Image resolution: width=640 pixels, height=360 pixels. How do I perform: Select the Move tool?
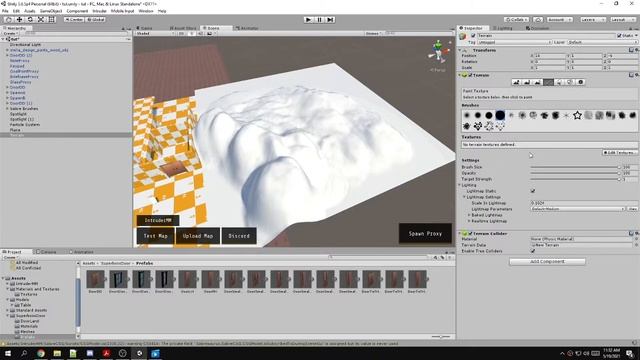19,20
